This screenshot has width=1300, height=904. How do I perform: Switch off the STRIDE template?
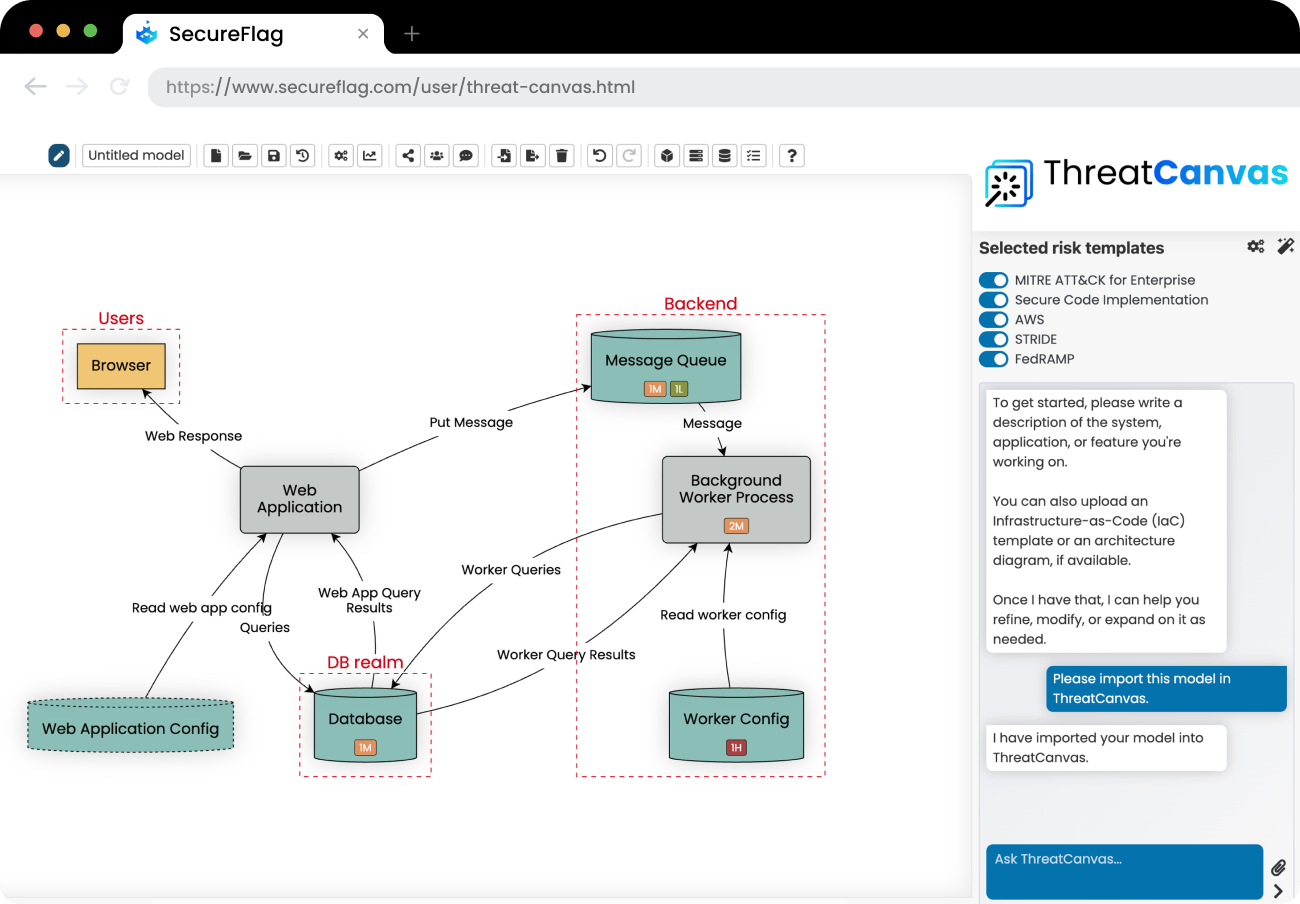point(993,339)
